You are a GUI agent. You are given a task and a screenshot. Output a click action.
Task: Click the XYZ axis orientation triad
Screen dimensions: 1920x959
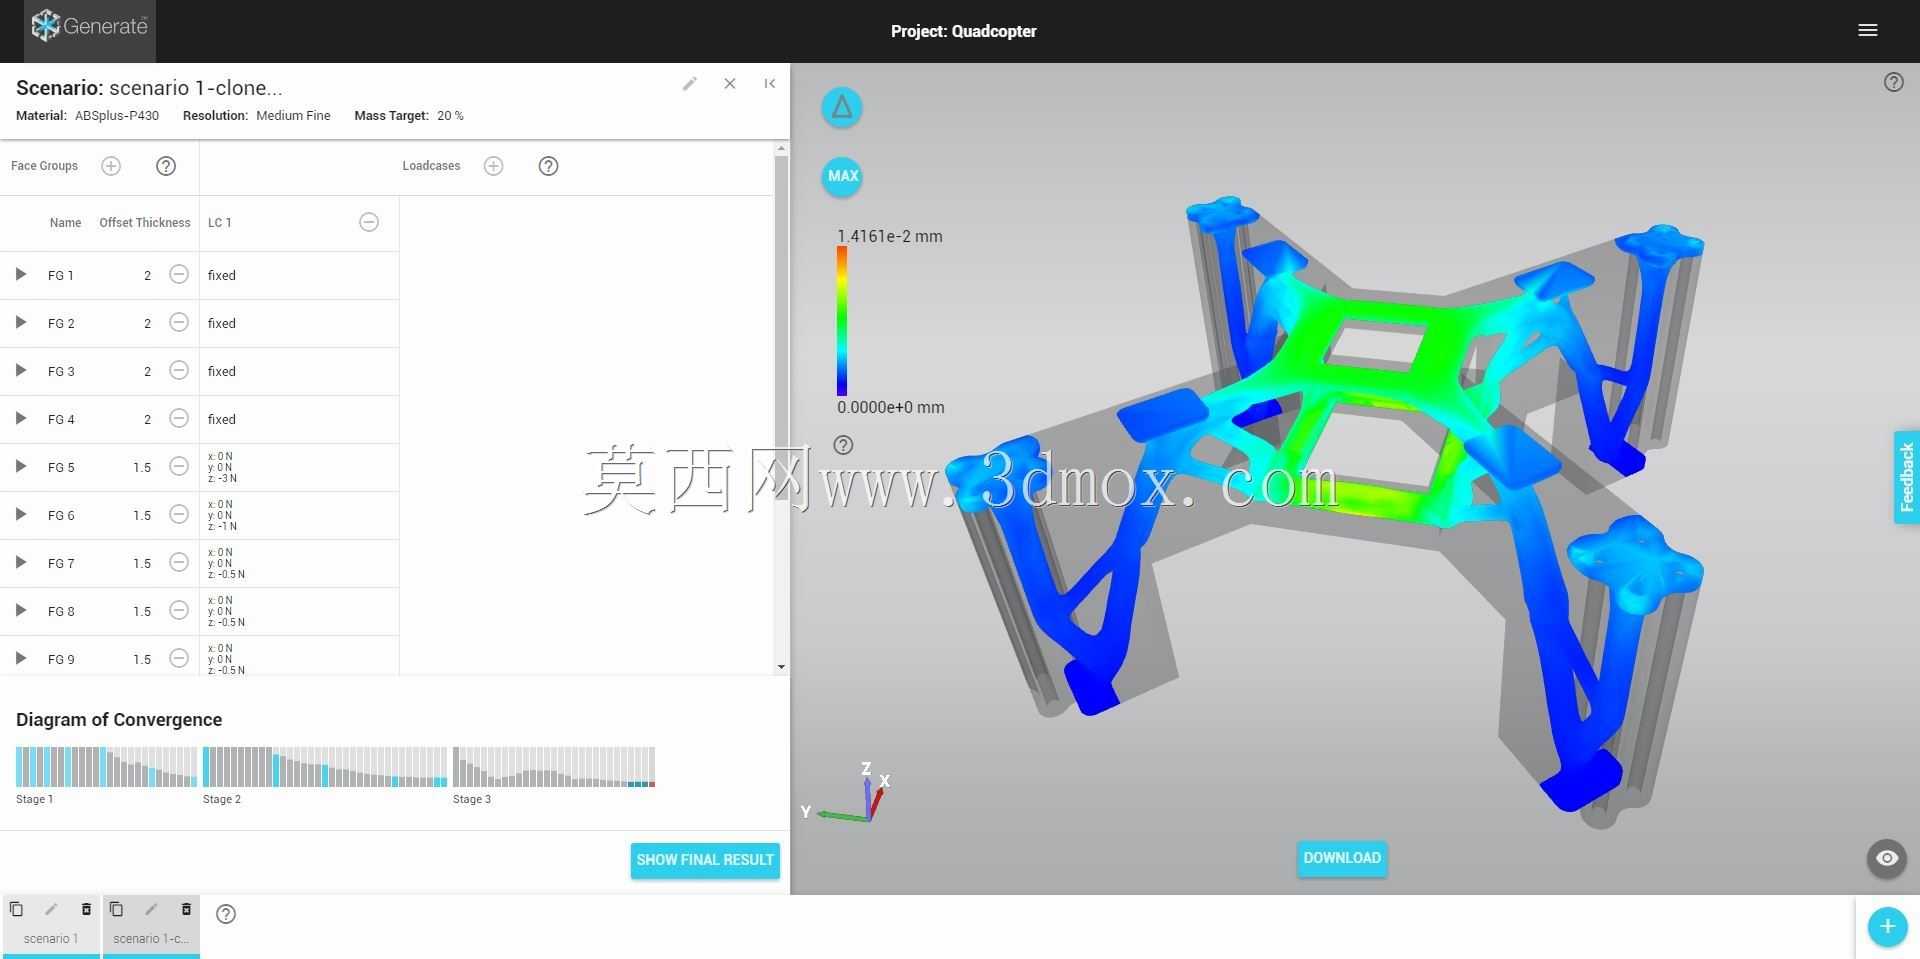point(848,793)
